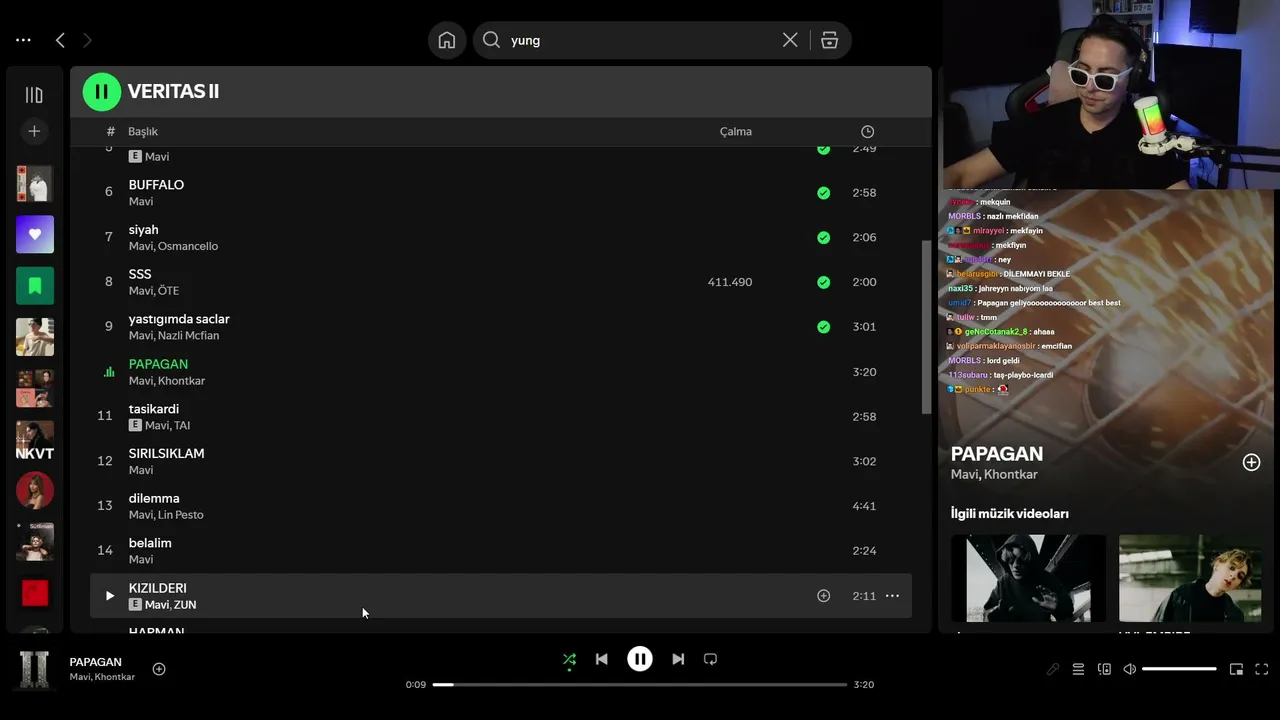Open the three-dot app menu
This screenshot has height=720, width=1280.
click(x=23, y=40)
